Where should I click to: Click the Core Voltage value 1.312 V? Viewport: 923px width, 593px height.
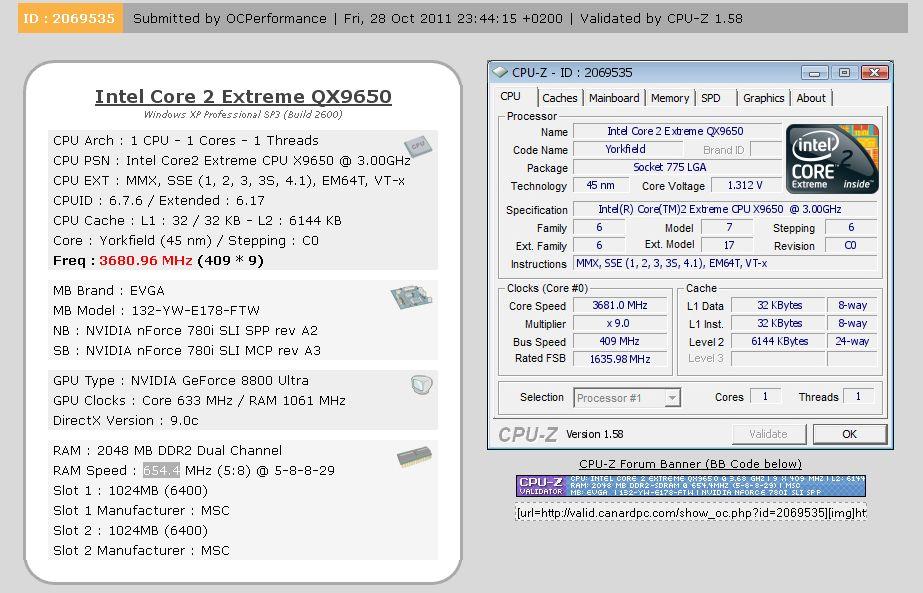[x=745, y=185]
